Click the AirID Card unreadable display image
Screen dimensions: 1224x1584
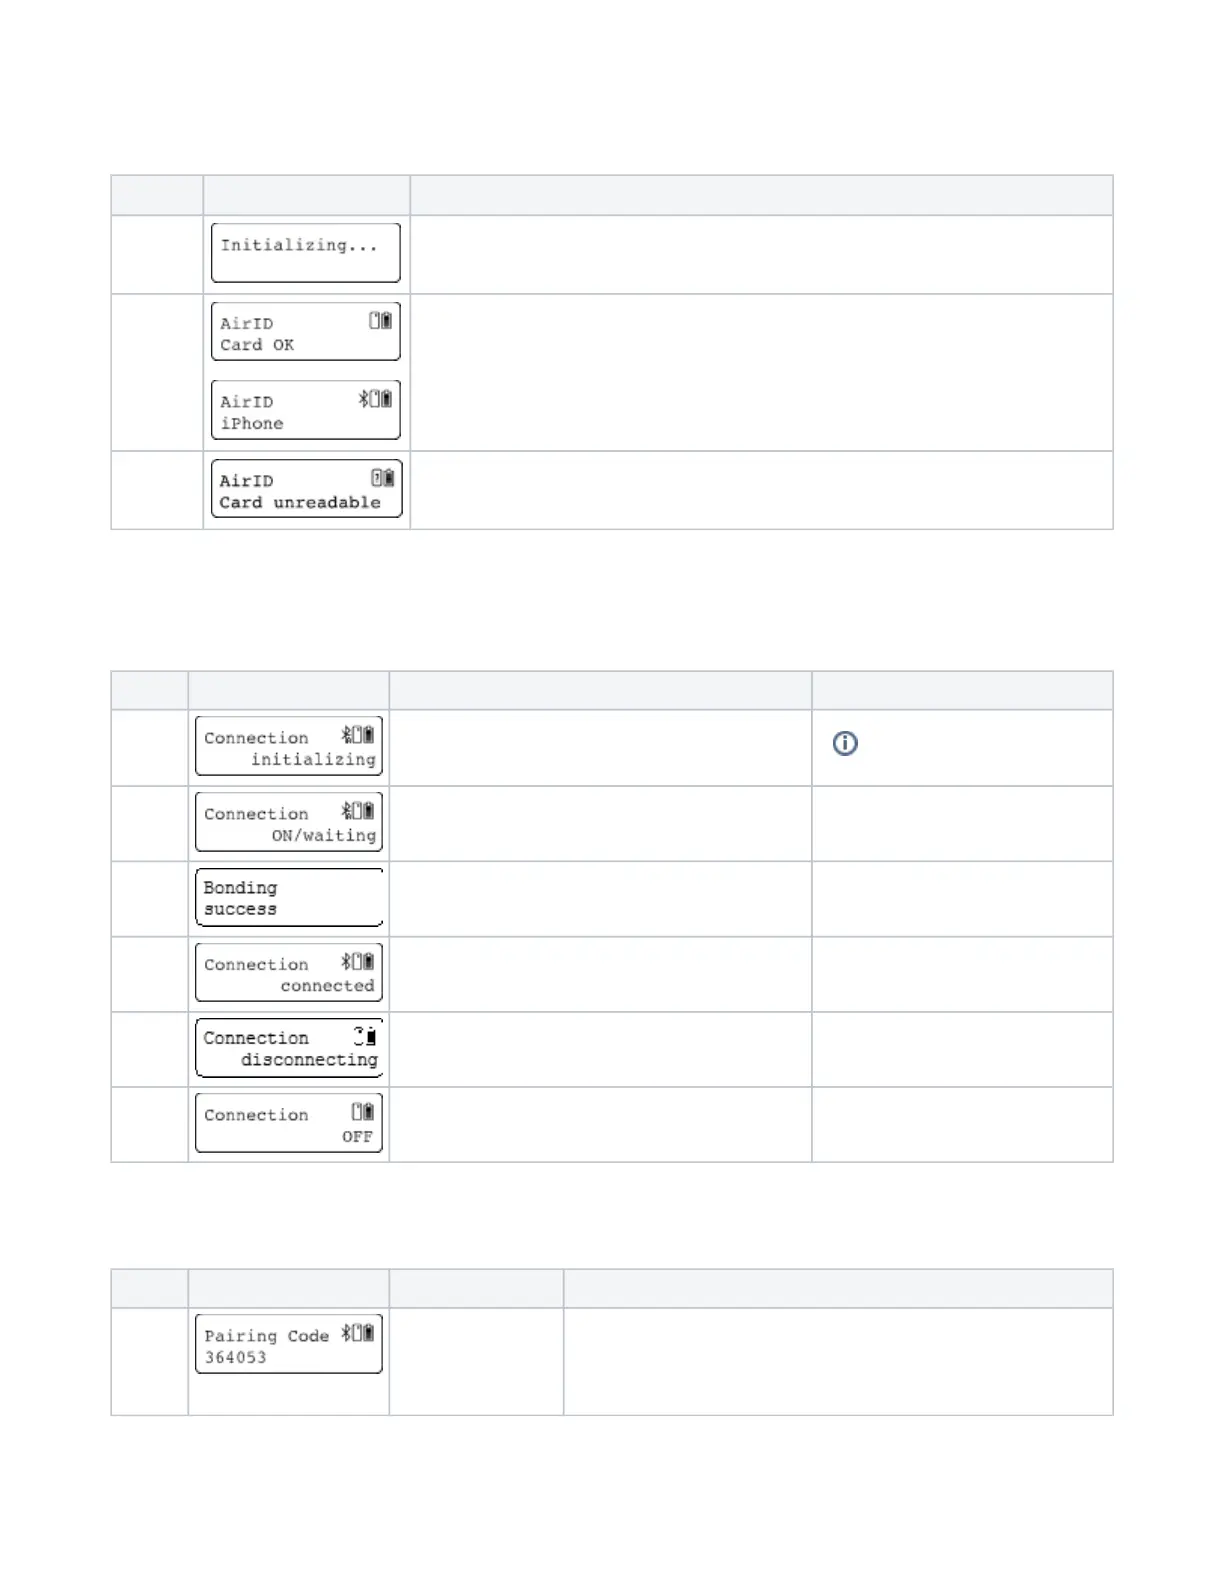point(306,489)
